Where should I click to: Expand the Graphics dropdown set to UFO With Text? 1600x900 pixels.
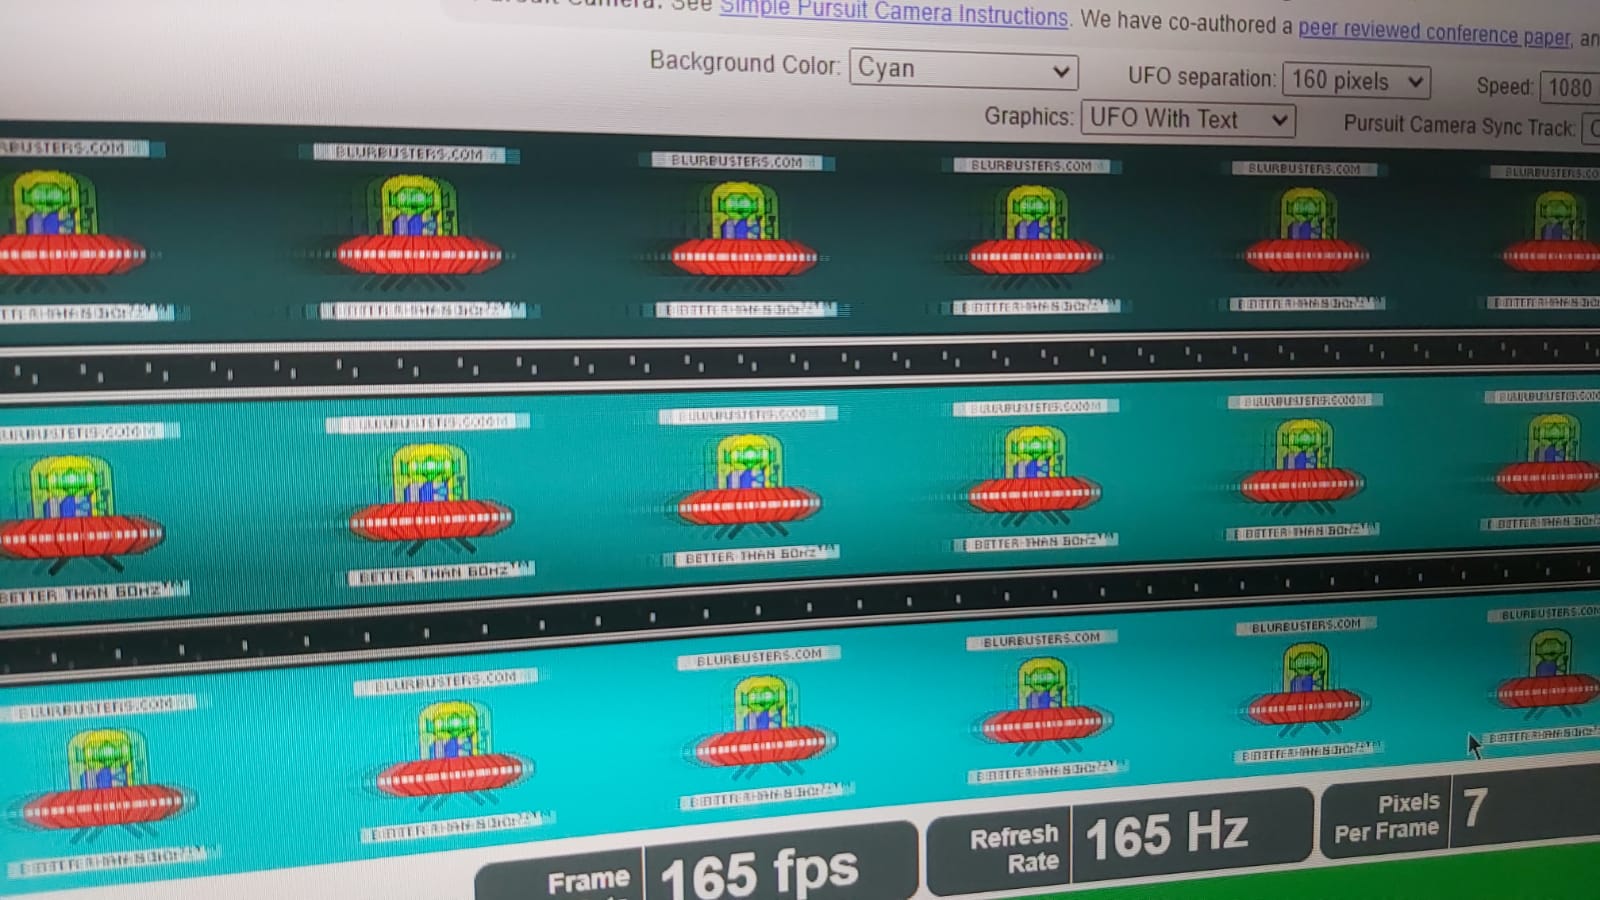point(1188,119)
